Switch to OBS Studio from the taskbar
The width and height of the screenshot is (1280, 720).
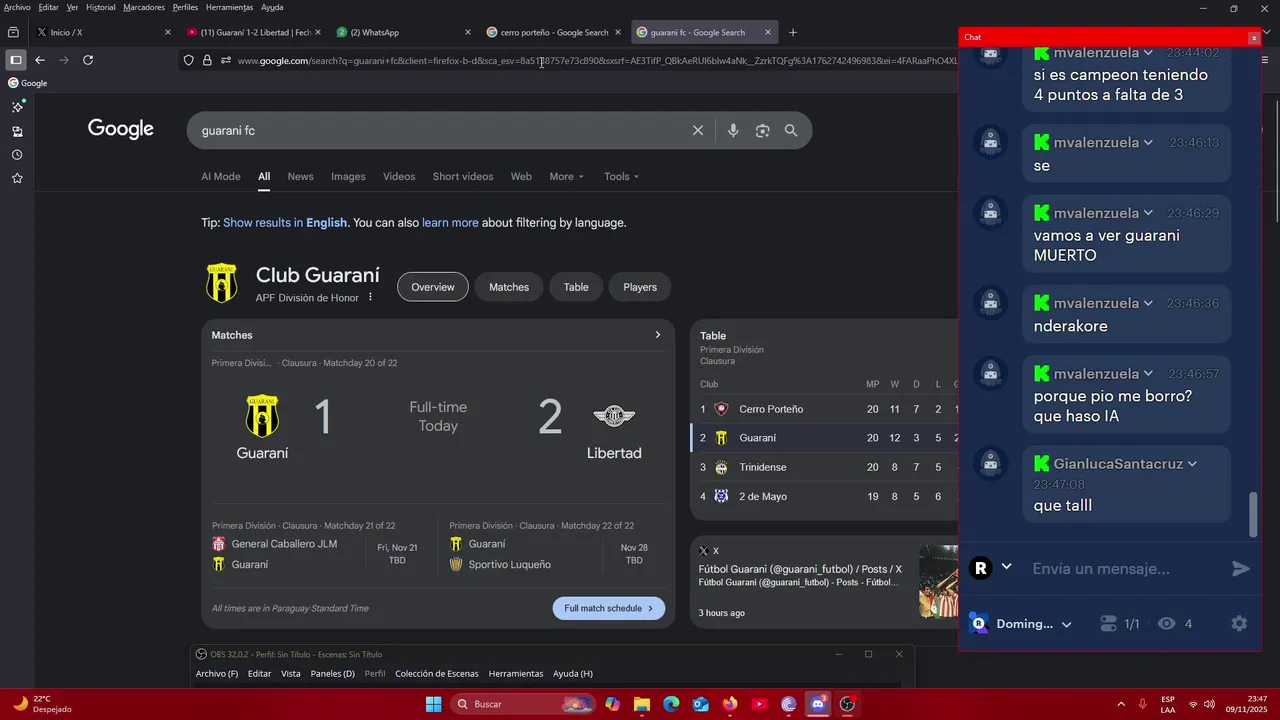(x=848, y=704)
